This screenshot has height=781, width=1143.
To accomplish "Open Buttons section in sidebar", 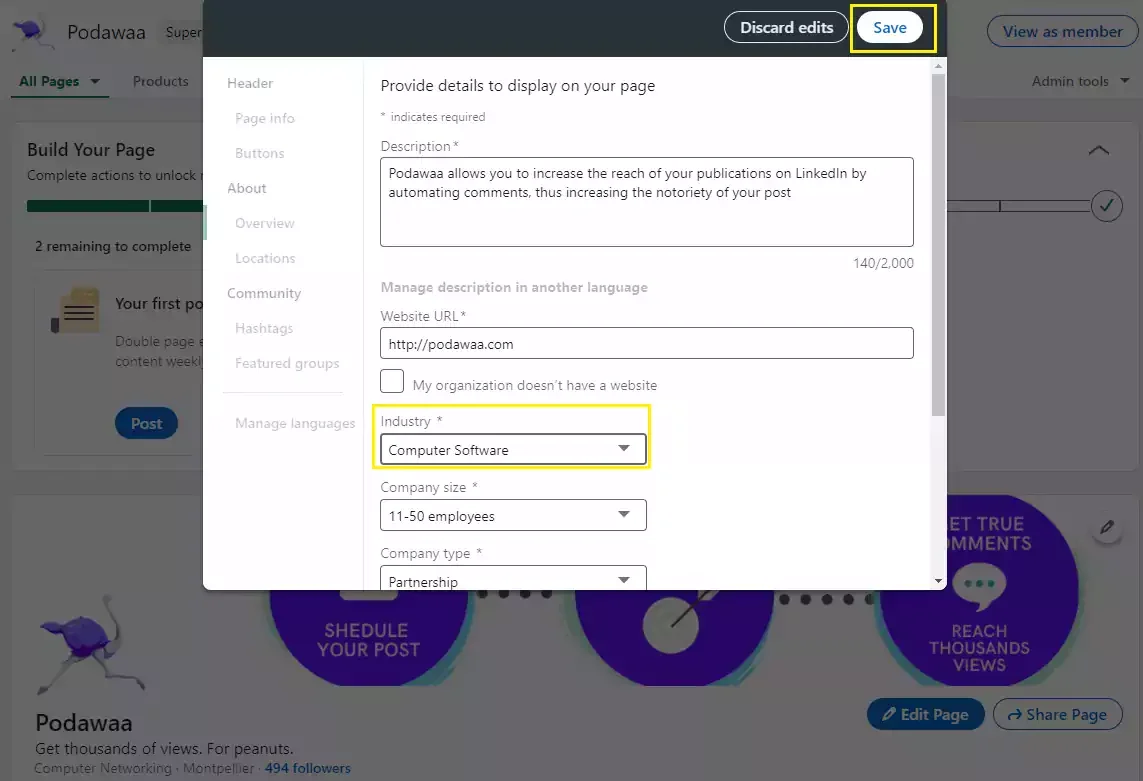I will 260,153.
